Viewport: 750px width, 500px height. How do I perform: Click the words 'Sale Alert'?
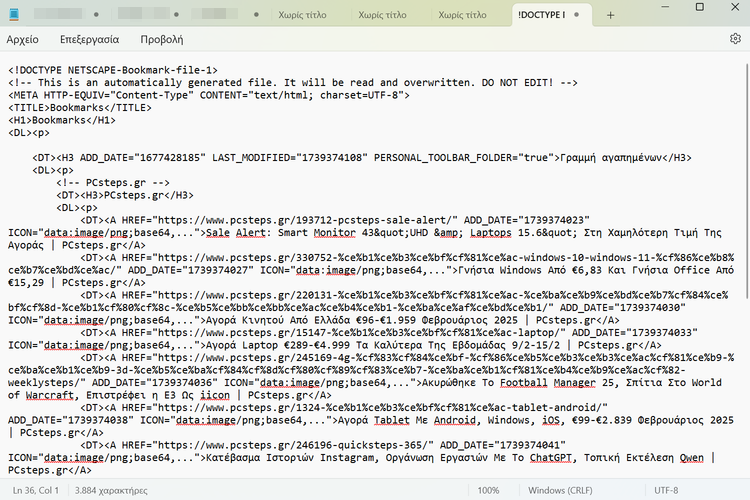point(236,233)
